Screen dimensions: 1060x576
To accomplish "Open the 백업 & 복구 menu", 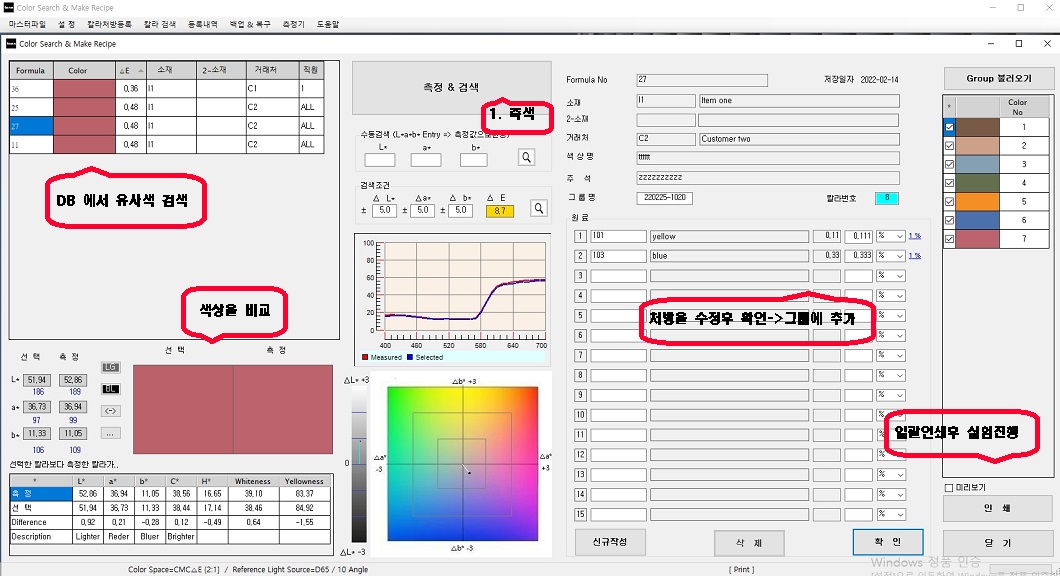I will [250, 22].
